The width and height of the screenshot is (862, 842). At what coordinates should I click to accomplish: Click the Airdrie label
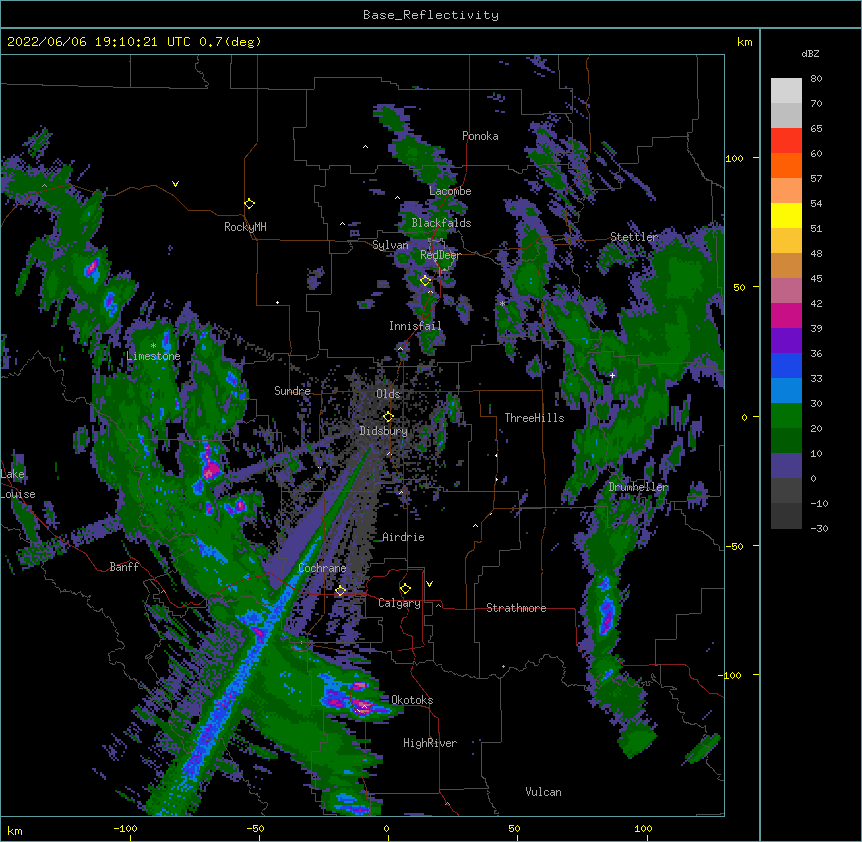point(403,537)
